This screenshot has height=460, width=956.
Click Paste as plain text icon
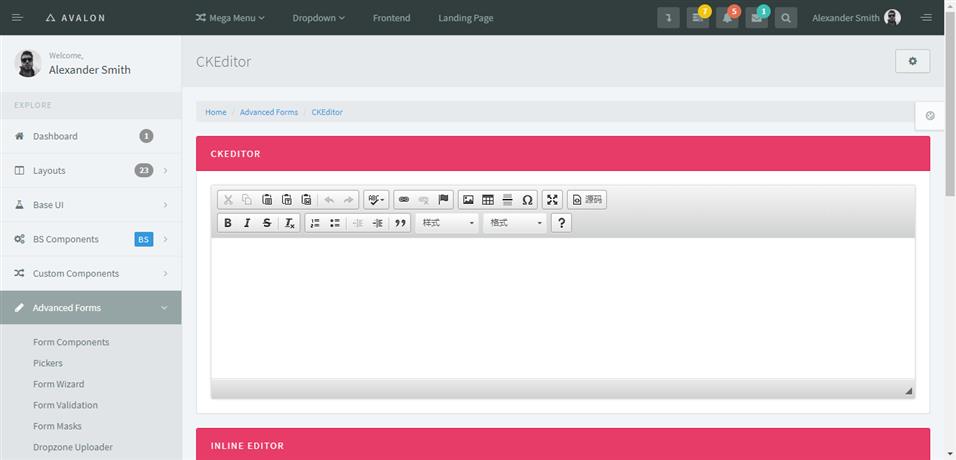[x=287, y=199]
